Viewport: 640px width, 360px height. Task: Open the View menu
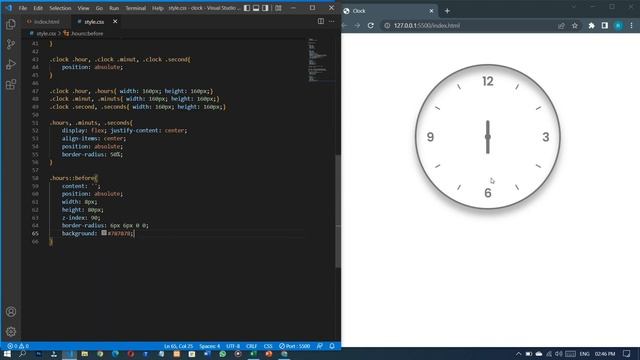pyautogui.click(x=83, y=8)
